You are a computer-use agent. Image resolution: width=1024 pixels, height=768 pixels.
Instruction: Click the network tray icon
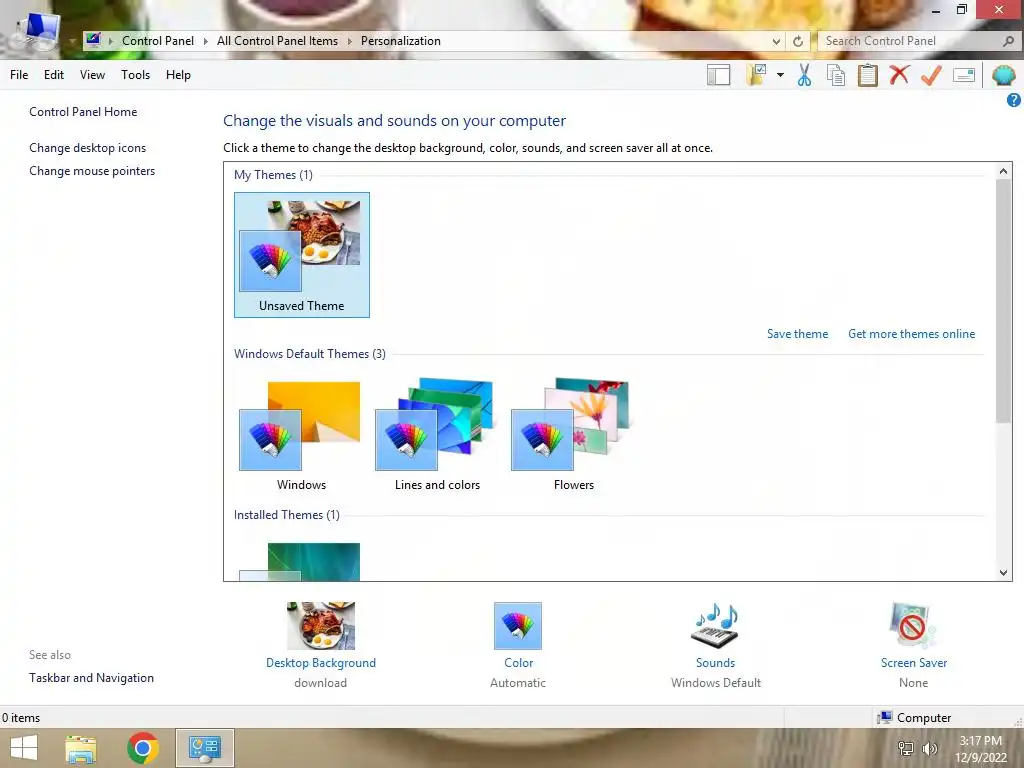(x=906, y=748)
